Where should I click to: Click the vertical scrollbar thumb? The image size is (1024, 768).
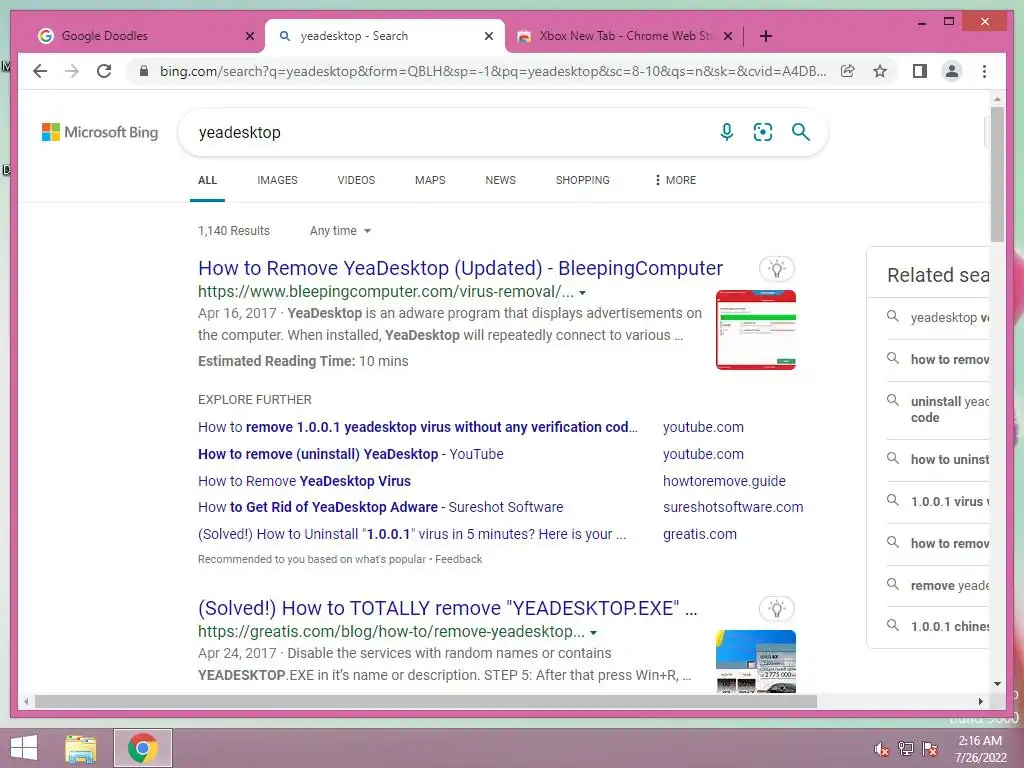pyautogui.click(x=997, y=174)
